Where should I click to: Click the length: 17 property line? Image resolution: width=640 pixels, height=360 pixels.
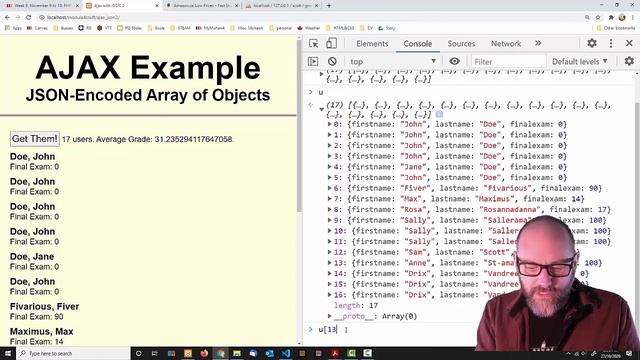click(356, 305)
